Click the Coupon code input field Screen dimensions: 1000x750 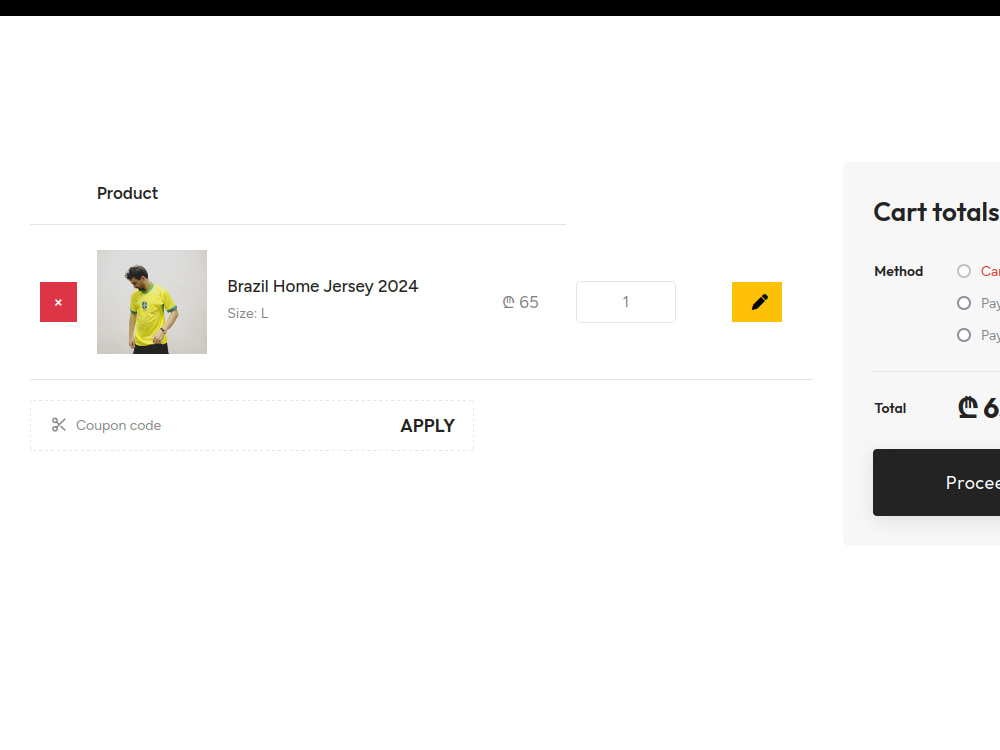tap(230, 425)
